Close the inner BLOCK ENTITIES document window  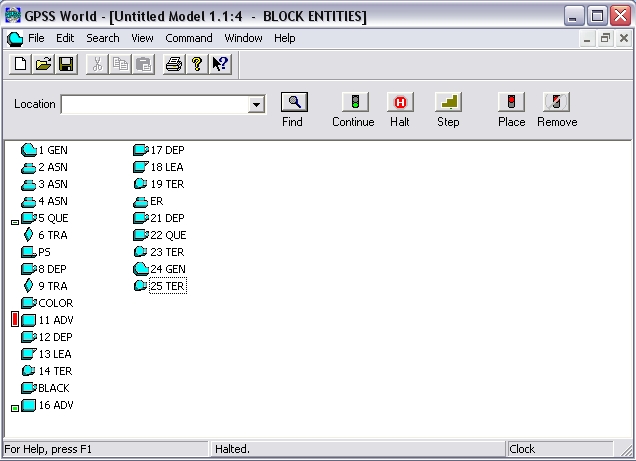tap(624, 39)
